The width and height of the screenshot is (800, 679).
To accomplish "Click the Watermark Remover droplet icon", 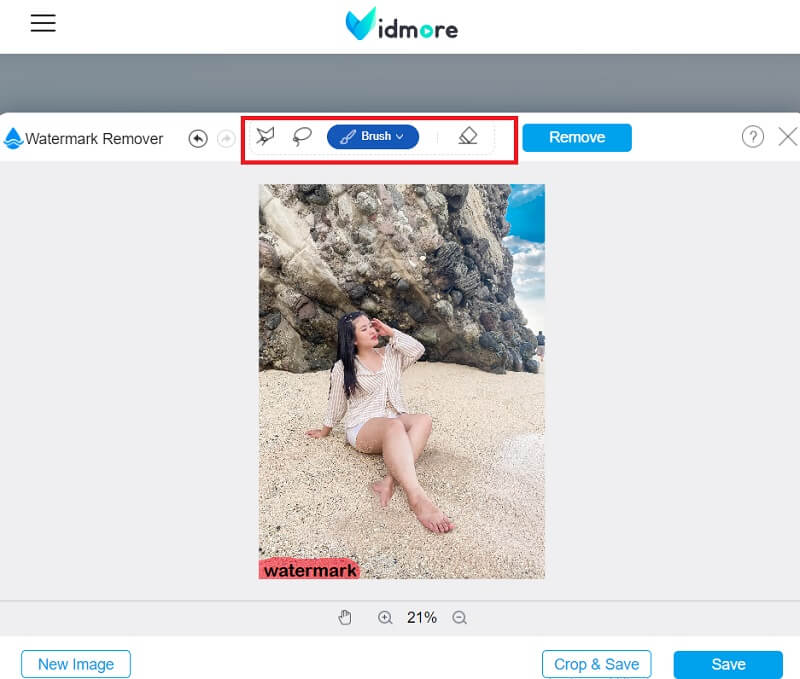I will (x=13, y=138).
